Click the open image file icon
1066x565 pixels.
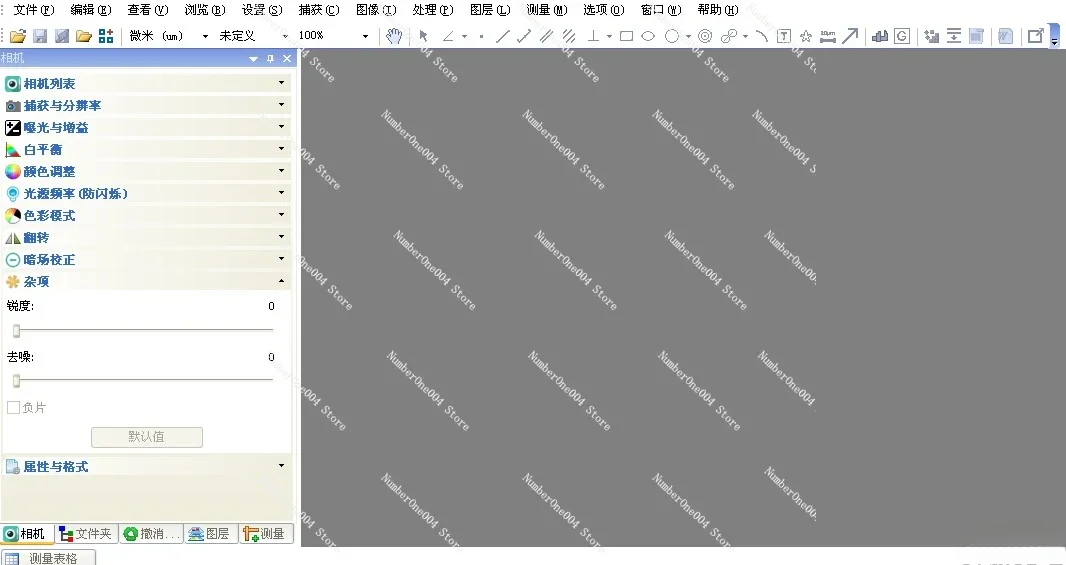point(18,36)
